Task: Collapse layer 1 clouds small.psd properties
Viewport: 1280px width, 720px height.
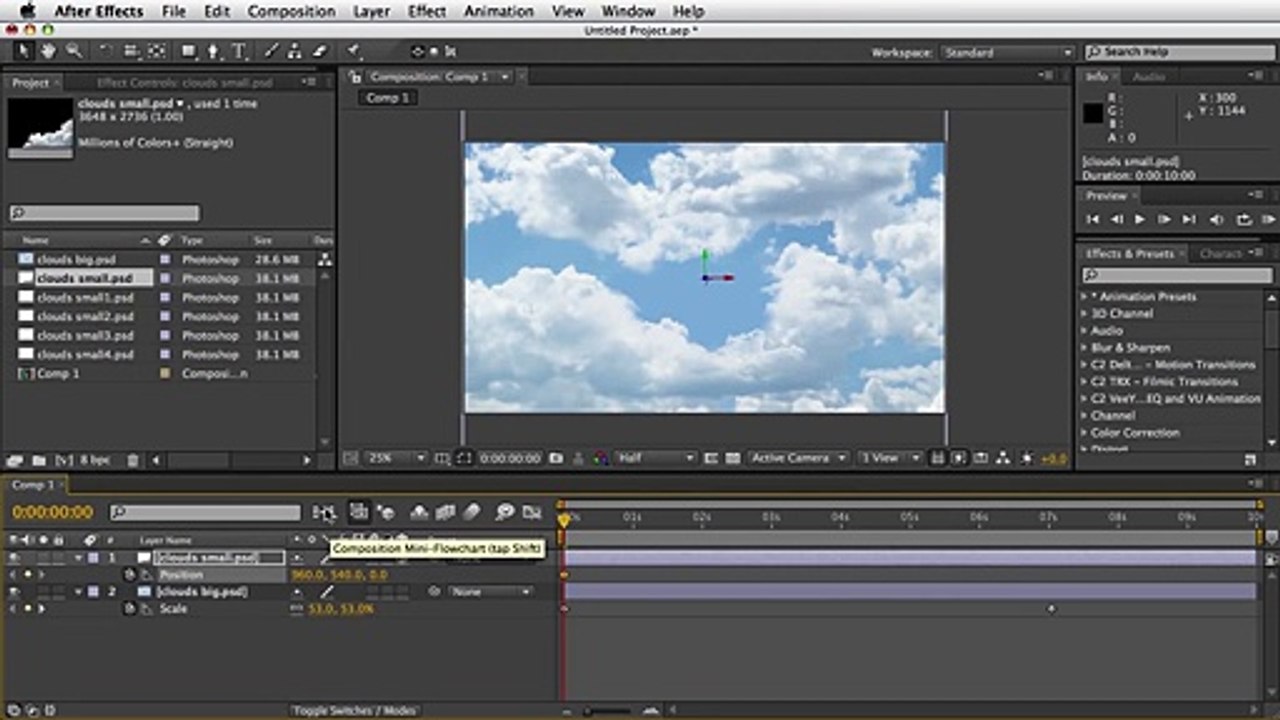Action: 78,558
